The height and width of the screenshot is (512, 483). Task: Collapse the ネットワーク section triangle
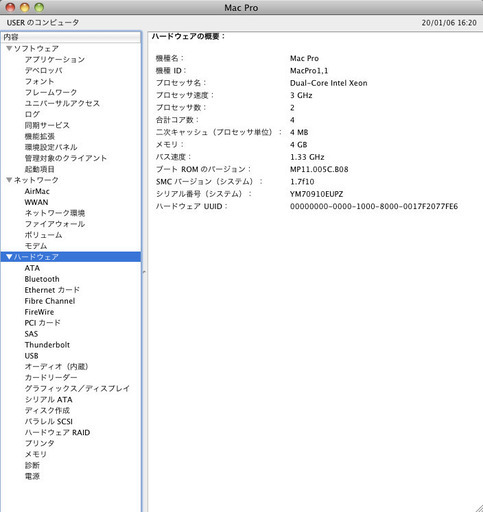click(9, 180)
